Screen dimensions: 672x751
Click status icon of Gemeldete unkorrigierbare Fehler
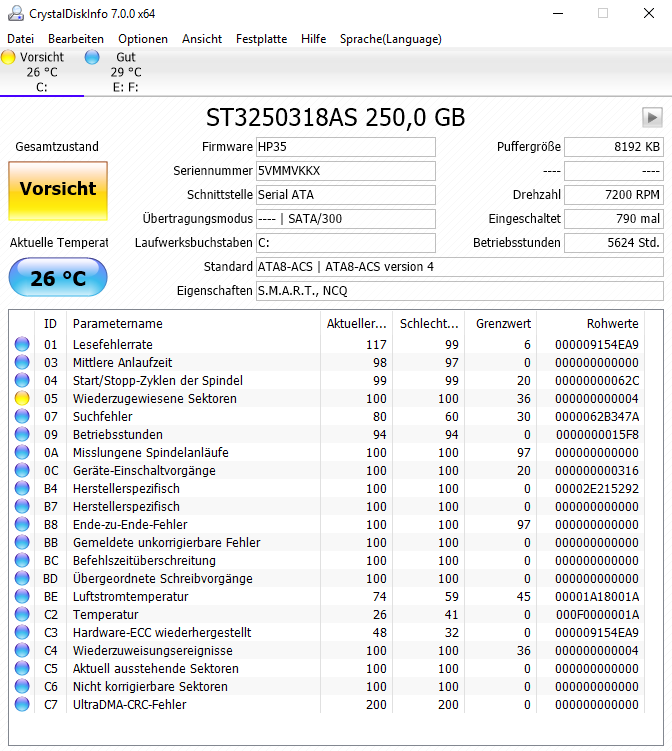pyautogui.click(x=22, y=542)
